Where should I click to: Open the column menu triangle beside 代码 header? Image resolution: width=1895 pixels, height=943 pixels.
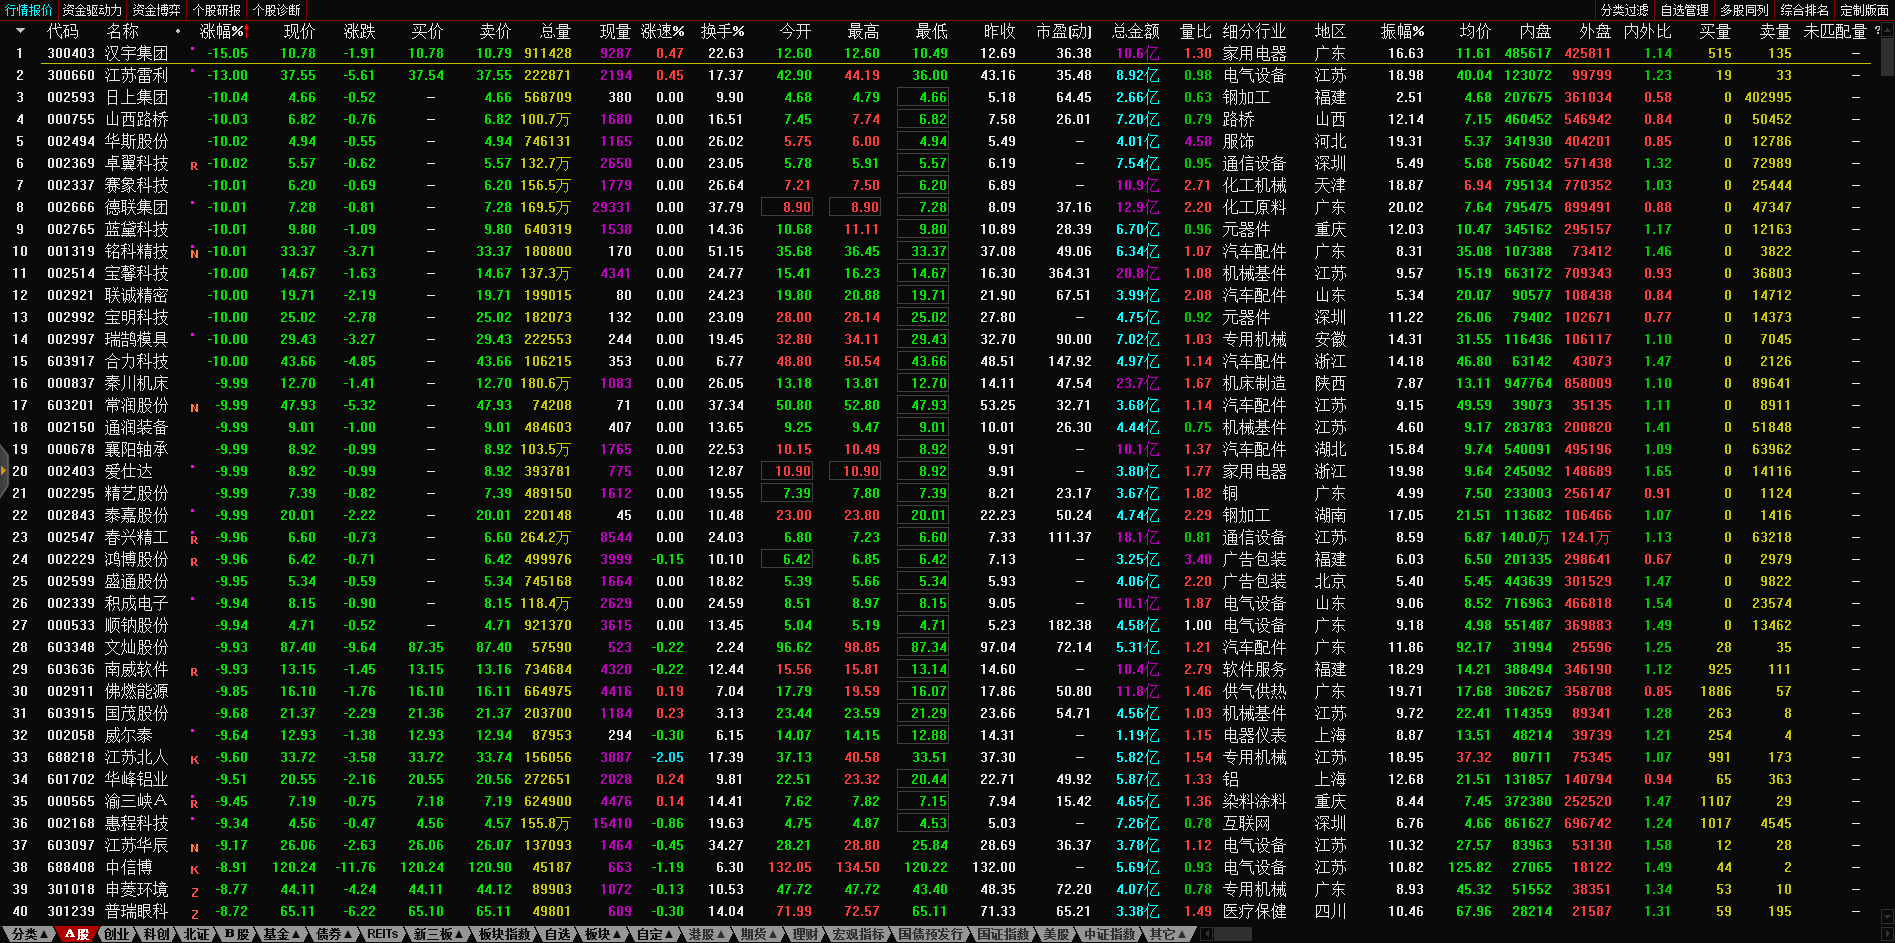tap(19, 31)
